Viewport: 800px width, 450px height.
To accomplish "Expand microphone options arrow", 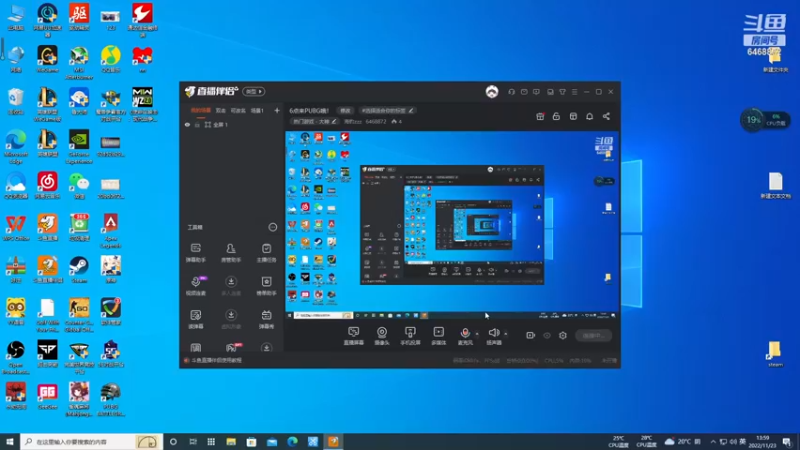I will pos(477,334).
